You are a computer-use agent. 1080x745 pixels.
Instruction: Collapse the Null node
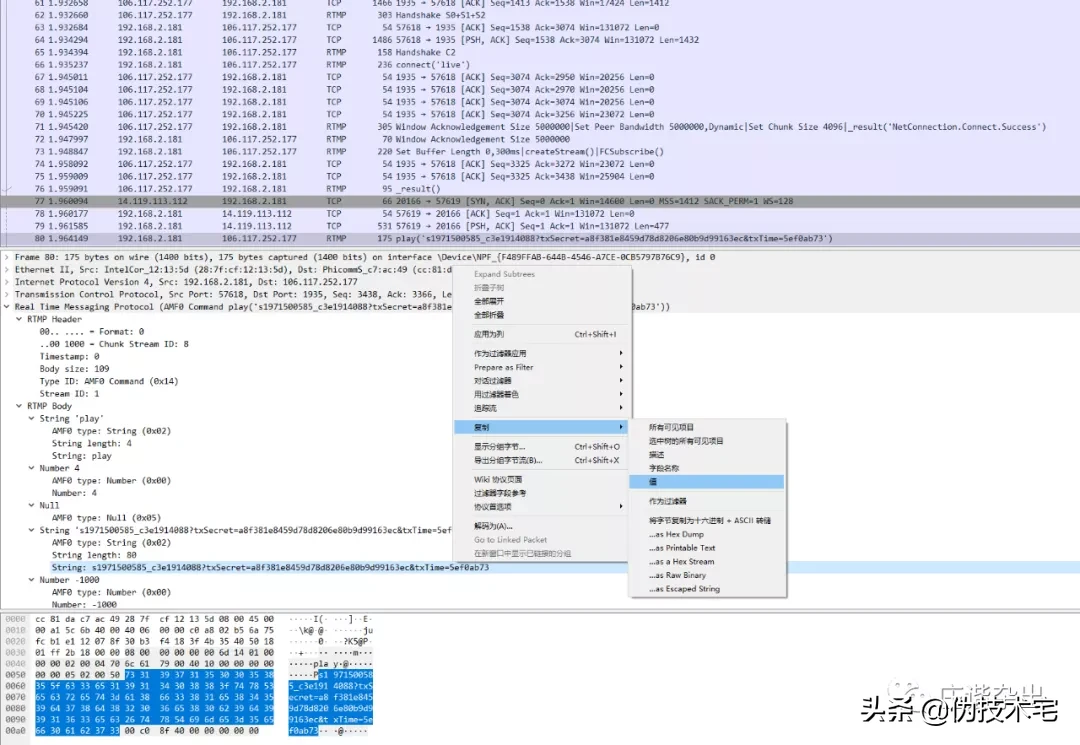[x=32, y=505]
